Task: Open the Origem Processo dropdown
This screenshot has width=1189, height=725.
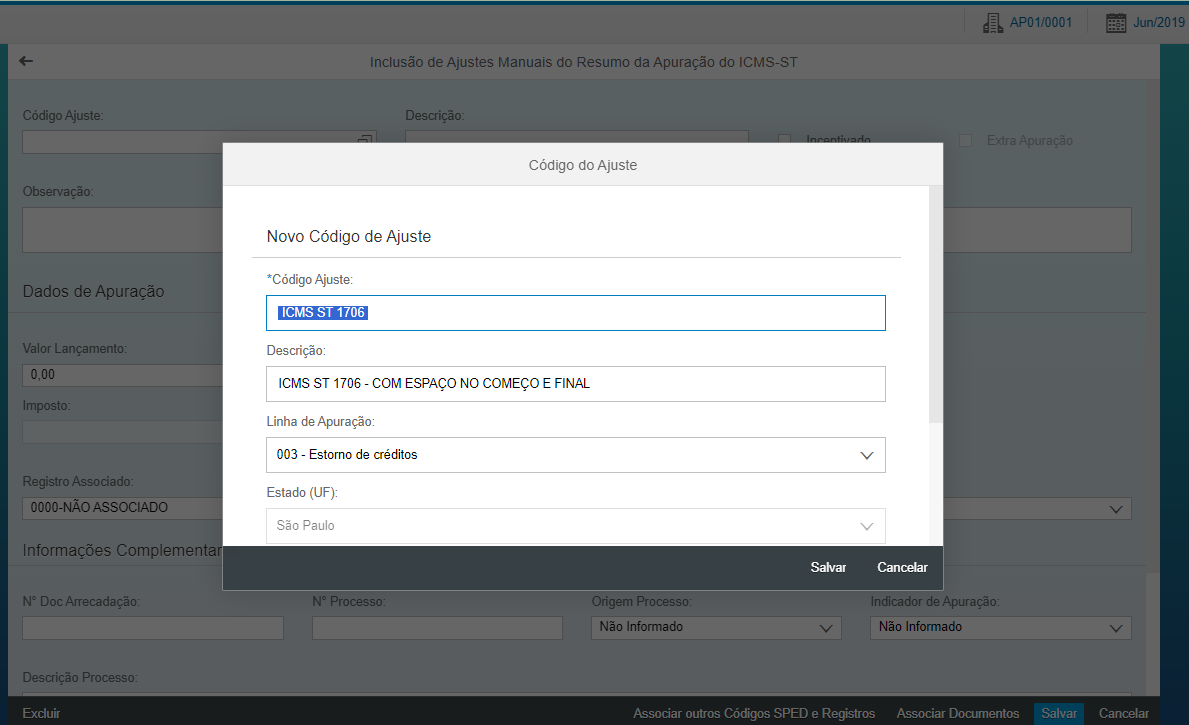Action: pos(826,628)
